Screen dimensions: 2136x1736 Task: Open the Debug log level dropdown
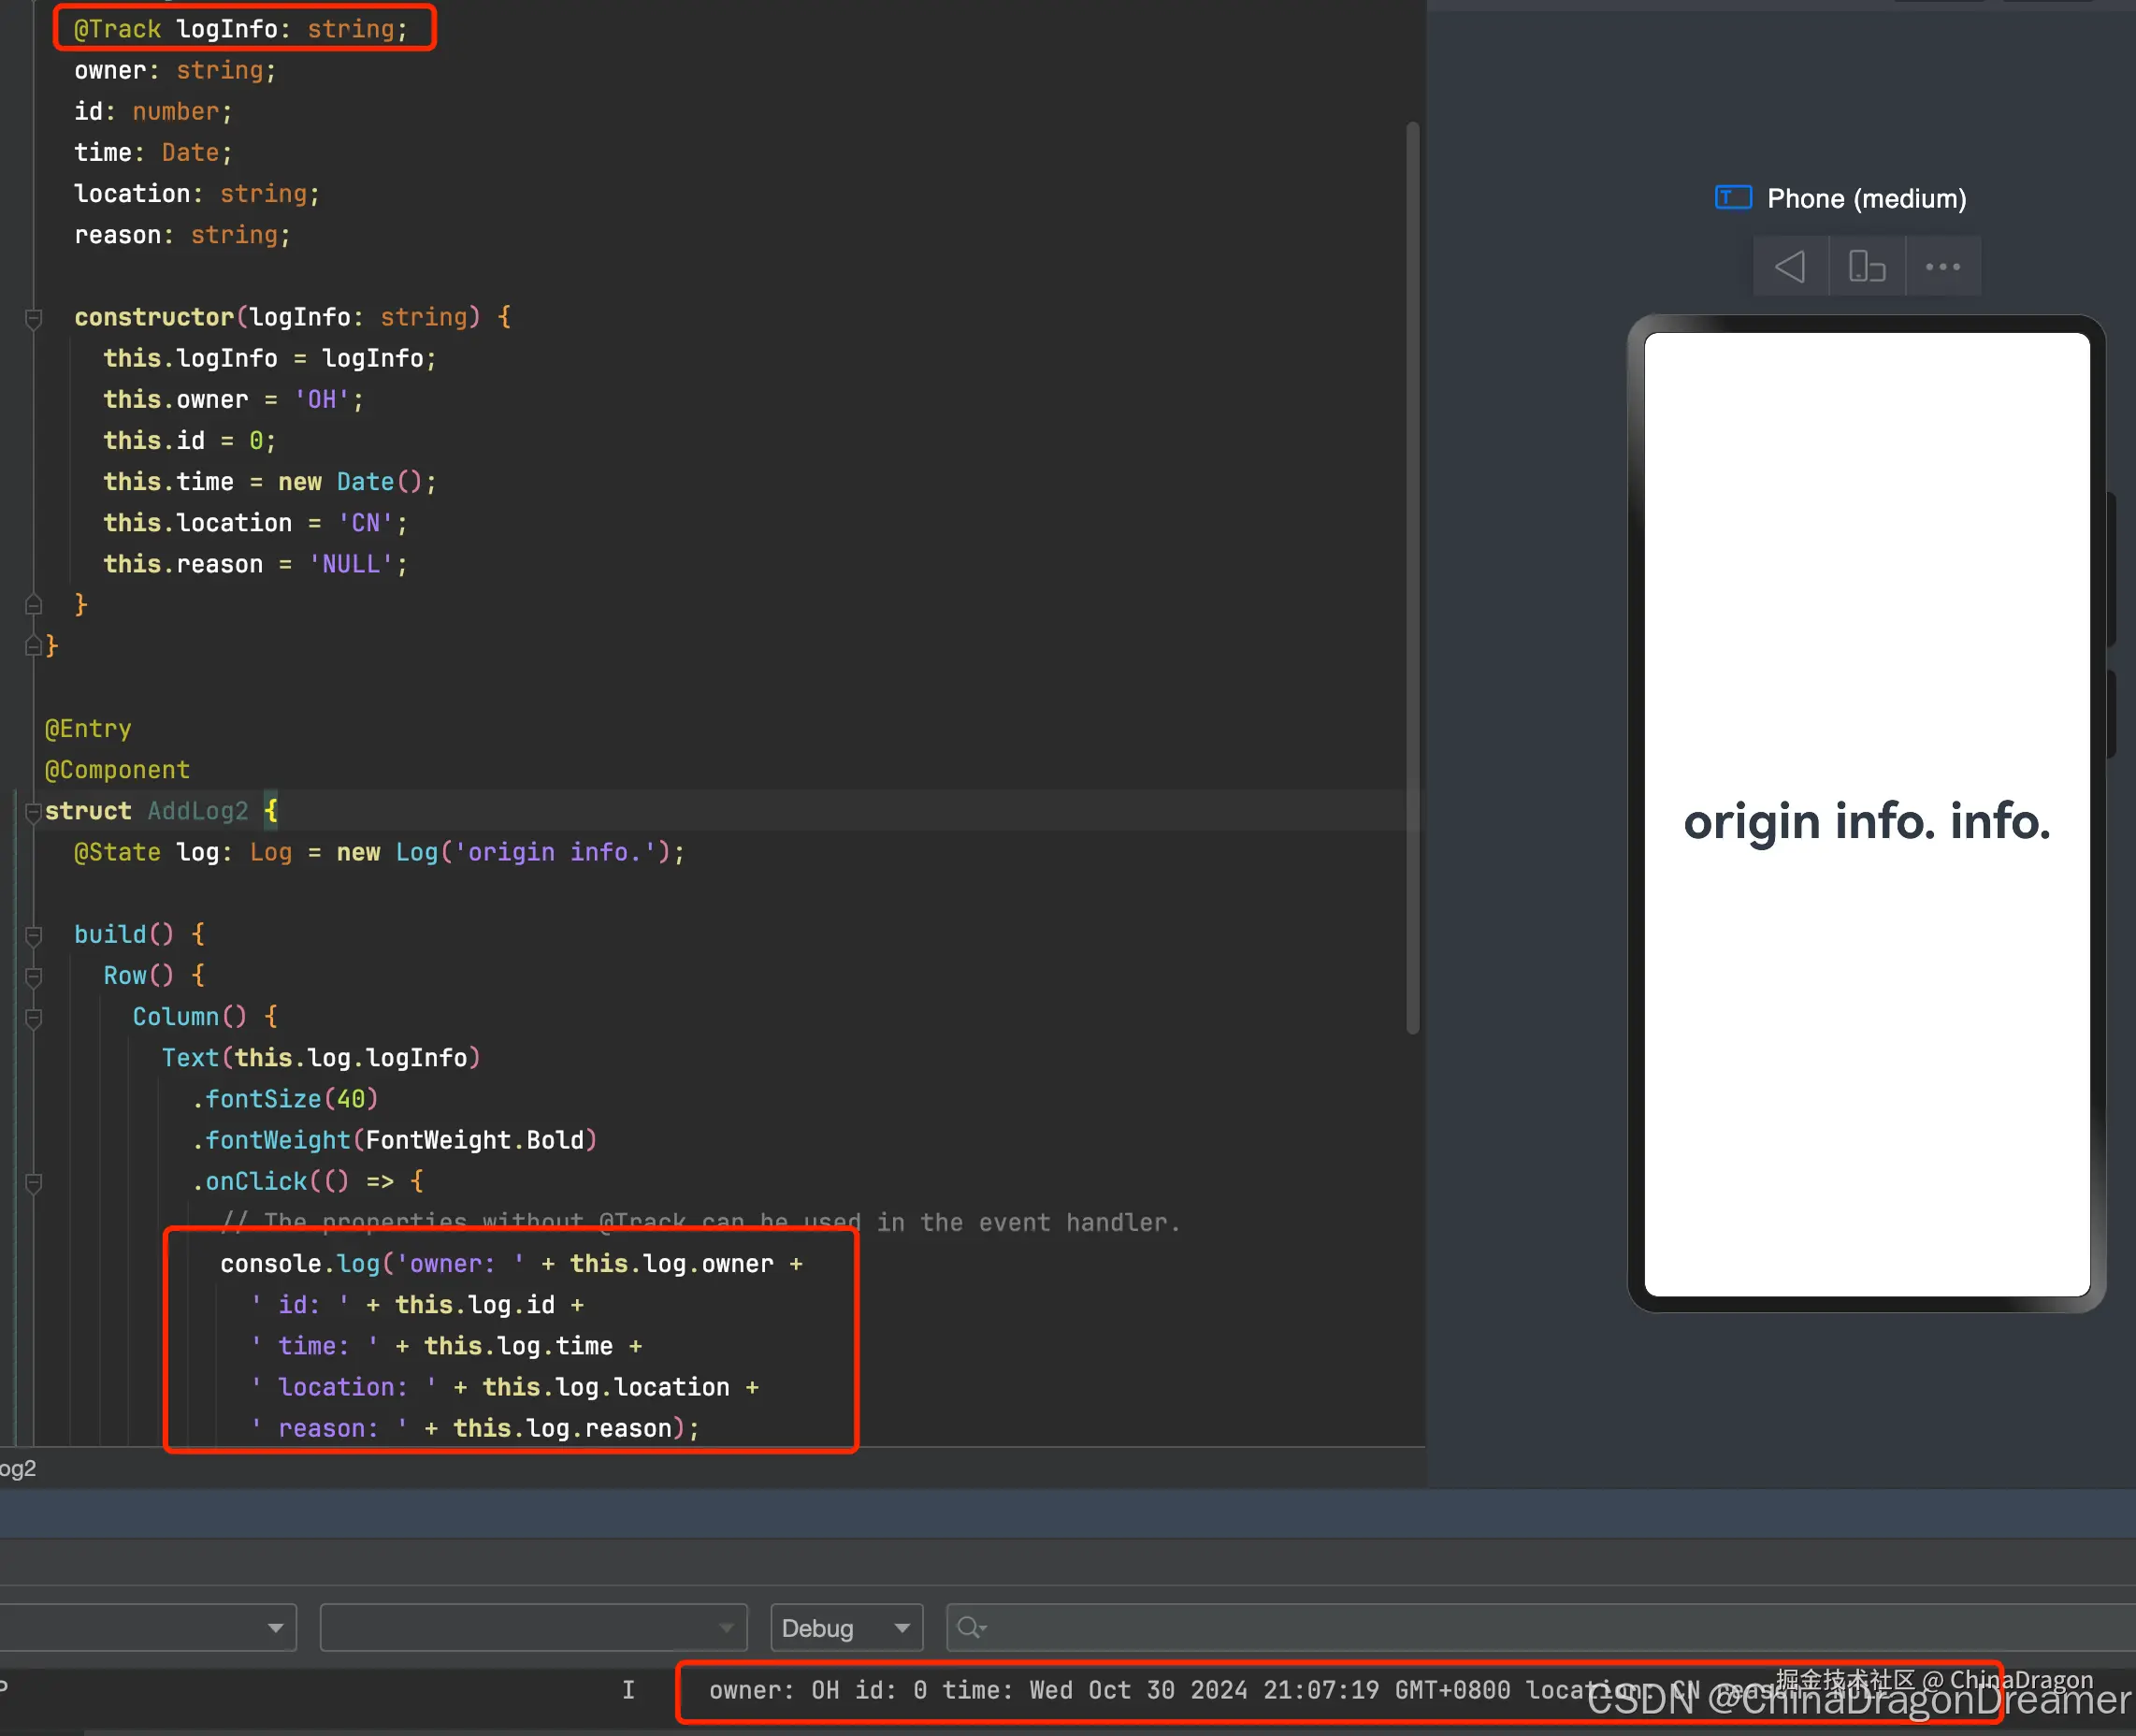click(845, 1628)
